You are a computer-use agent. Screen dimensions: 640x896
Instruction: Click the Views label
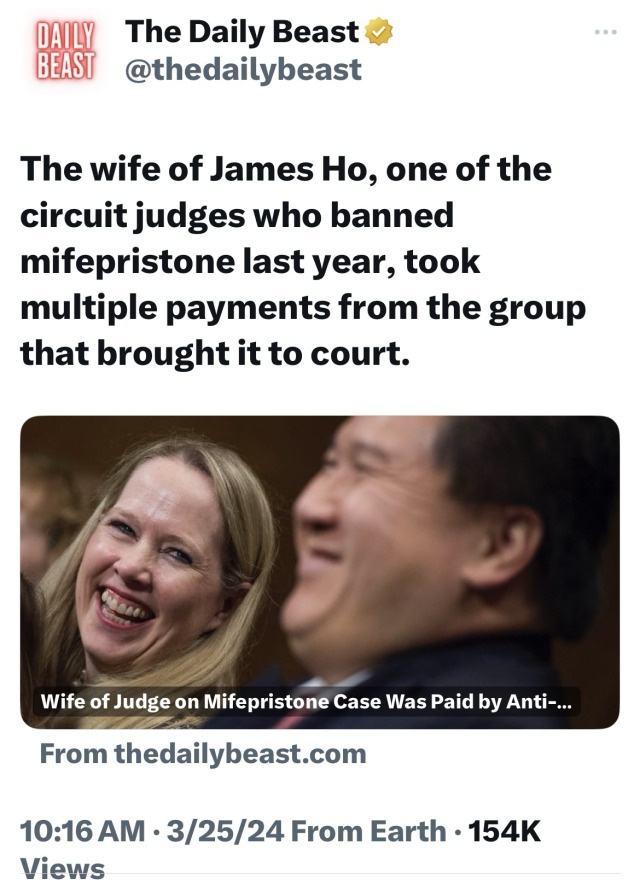[63, 869]
